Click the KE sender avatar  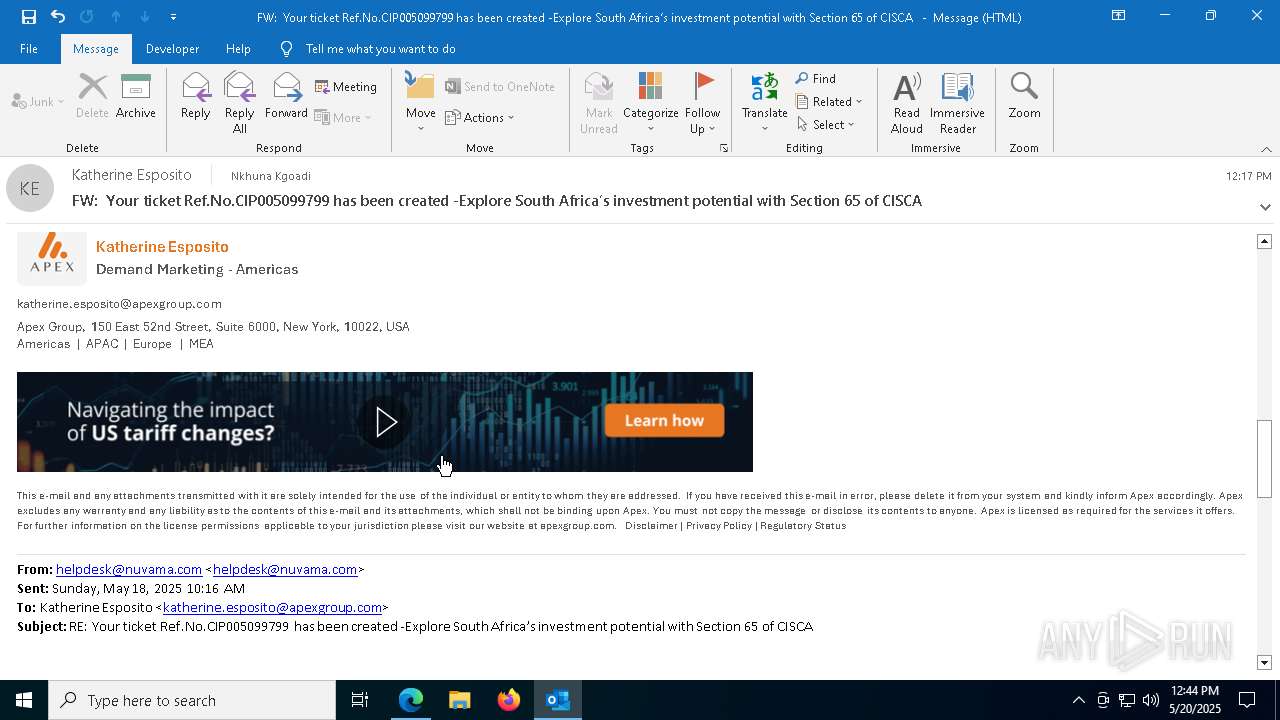[x=30, y=188]
